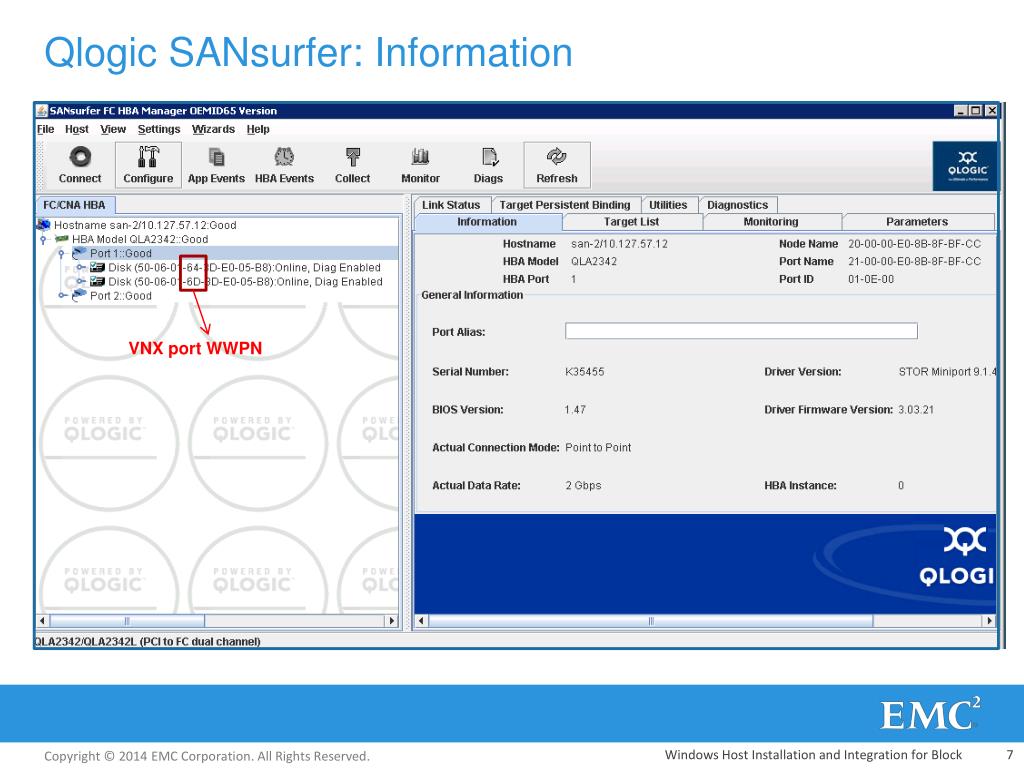Image resolution: width=1024 pixels, height=768 pixels.
Task: Switch to the Monitoring tab
Action: pos(771,222)
